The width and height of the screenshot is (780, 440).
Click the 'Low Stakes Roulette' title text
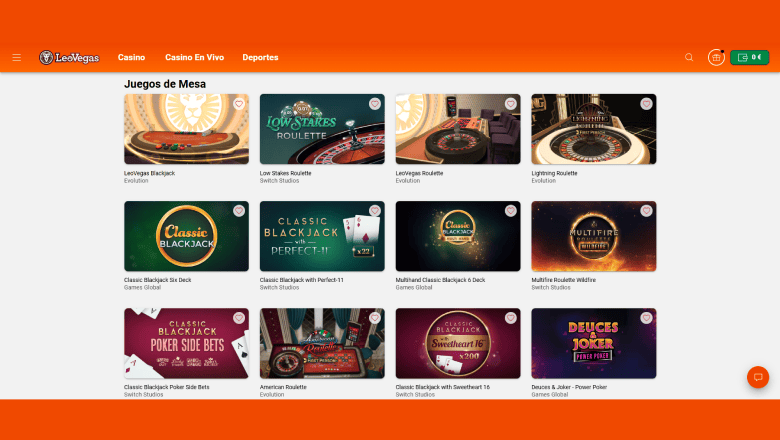(x=286, y=174)
